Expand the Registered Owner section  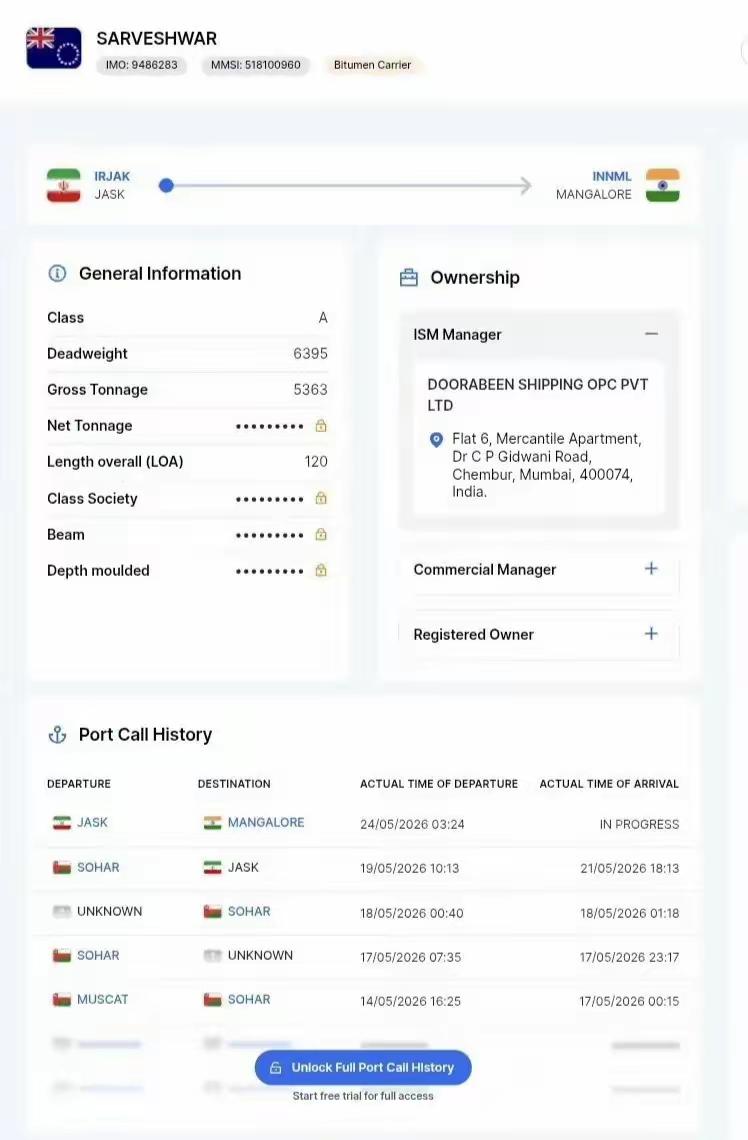(x=651, y=633)
